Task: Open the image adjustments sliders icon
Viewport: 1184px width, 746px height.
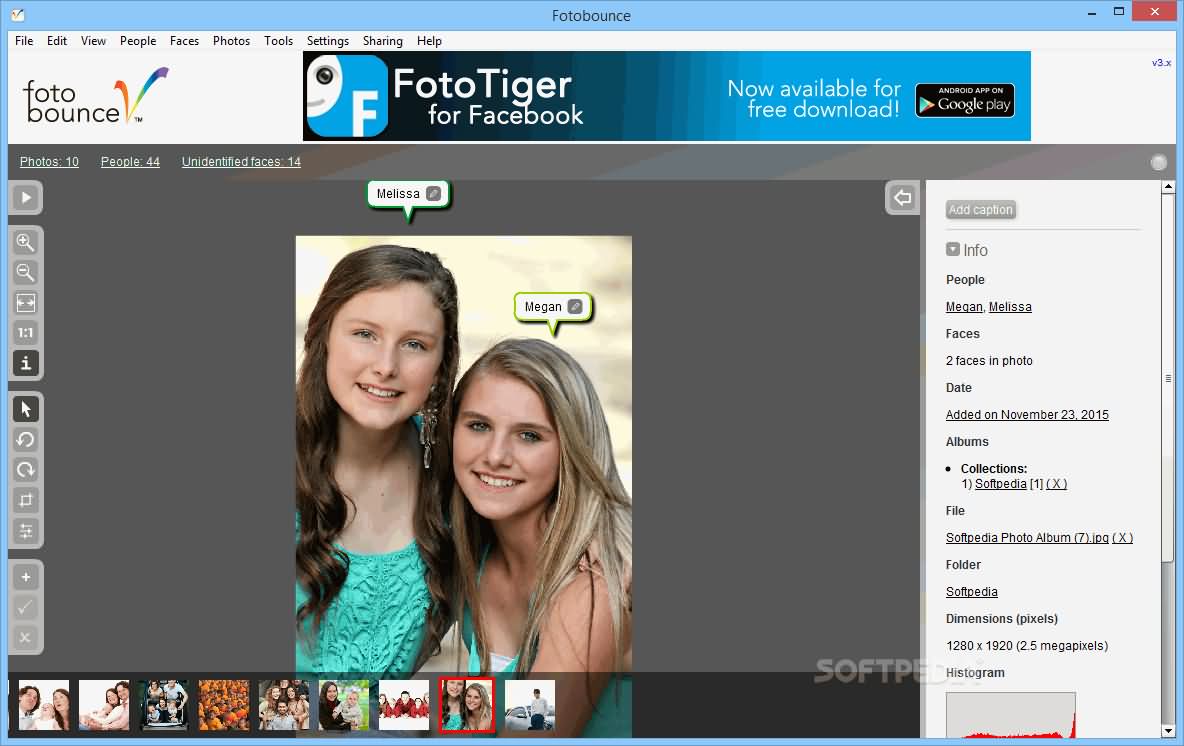Action: (x=26, y=531)
